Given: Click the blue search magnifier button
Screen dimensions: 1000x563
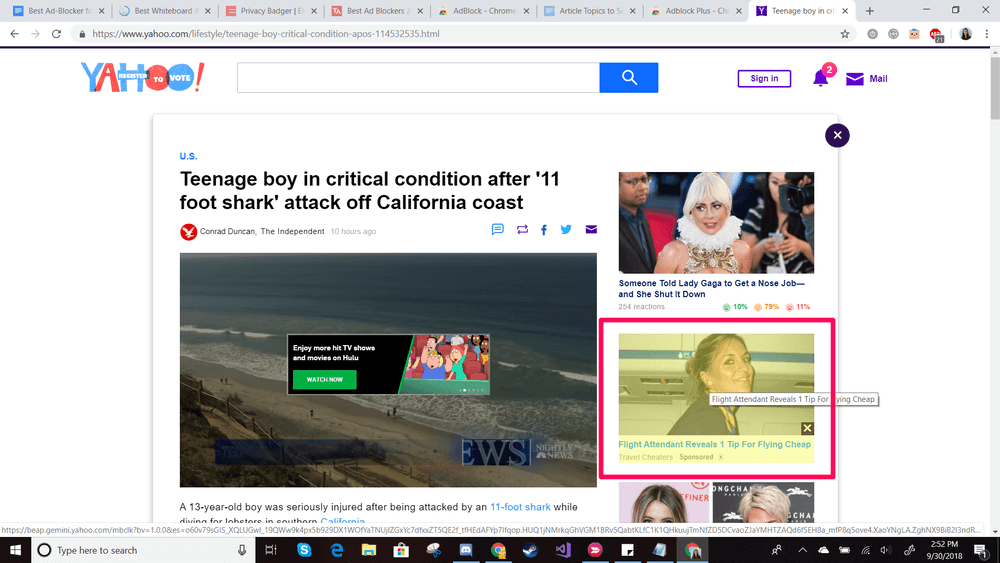Looking at the screenshot, I should (629, 78).
